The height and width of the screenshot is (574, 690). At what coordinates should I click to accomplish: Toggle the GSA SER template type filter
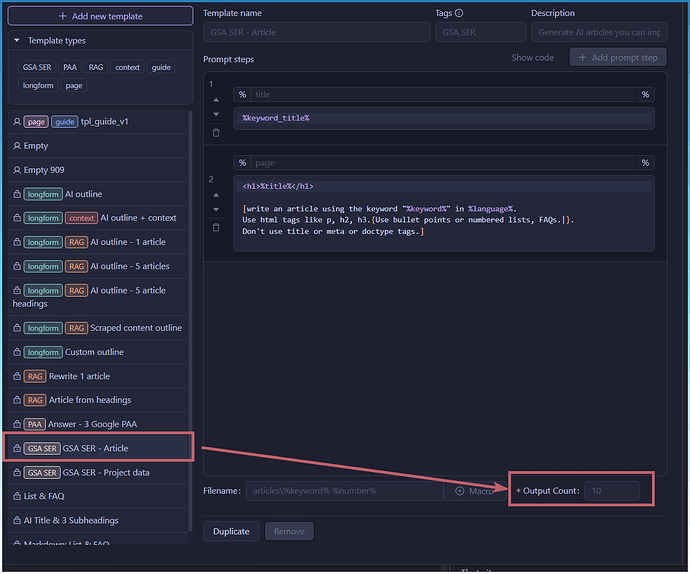click(x=38, y=68)
